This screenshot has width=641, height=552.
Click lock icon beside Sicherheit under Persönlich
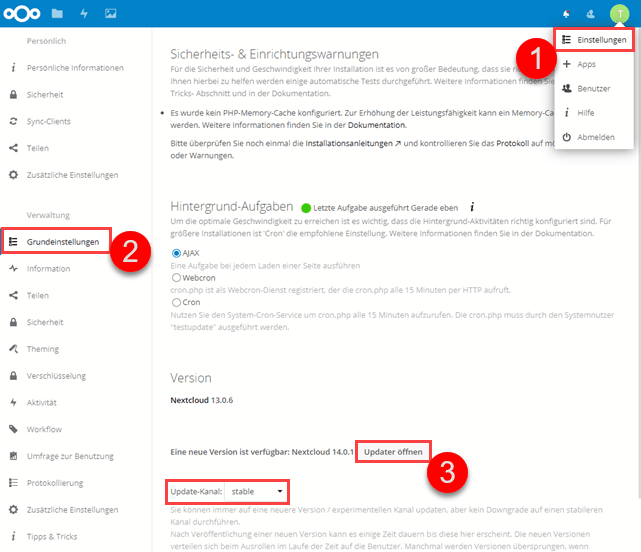click(13, 94)
